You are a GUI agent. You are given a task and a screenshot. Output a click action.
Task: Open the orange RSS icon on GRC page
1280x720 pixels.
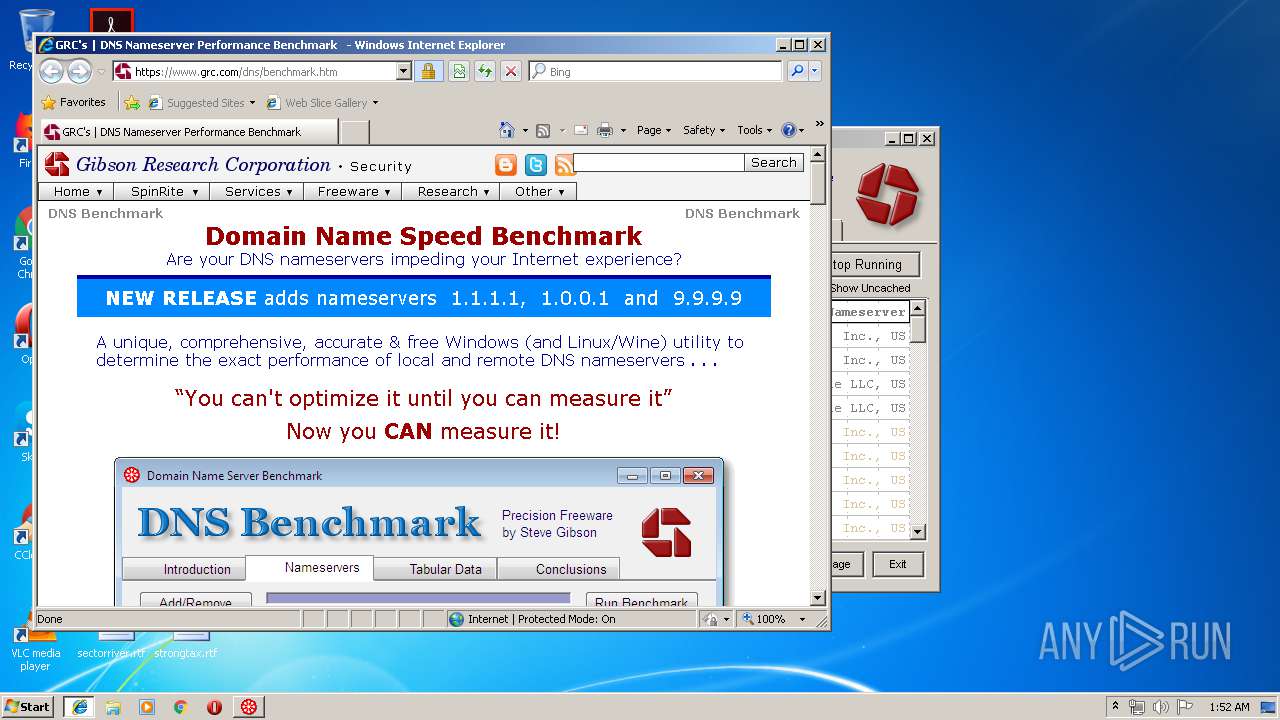[565, 165]
